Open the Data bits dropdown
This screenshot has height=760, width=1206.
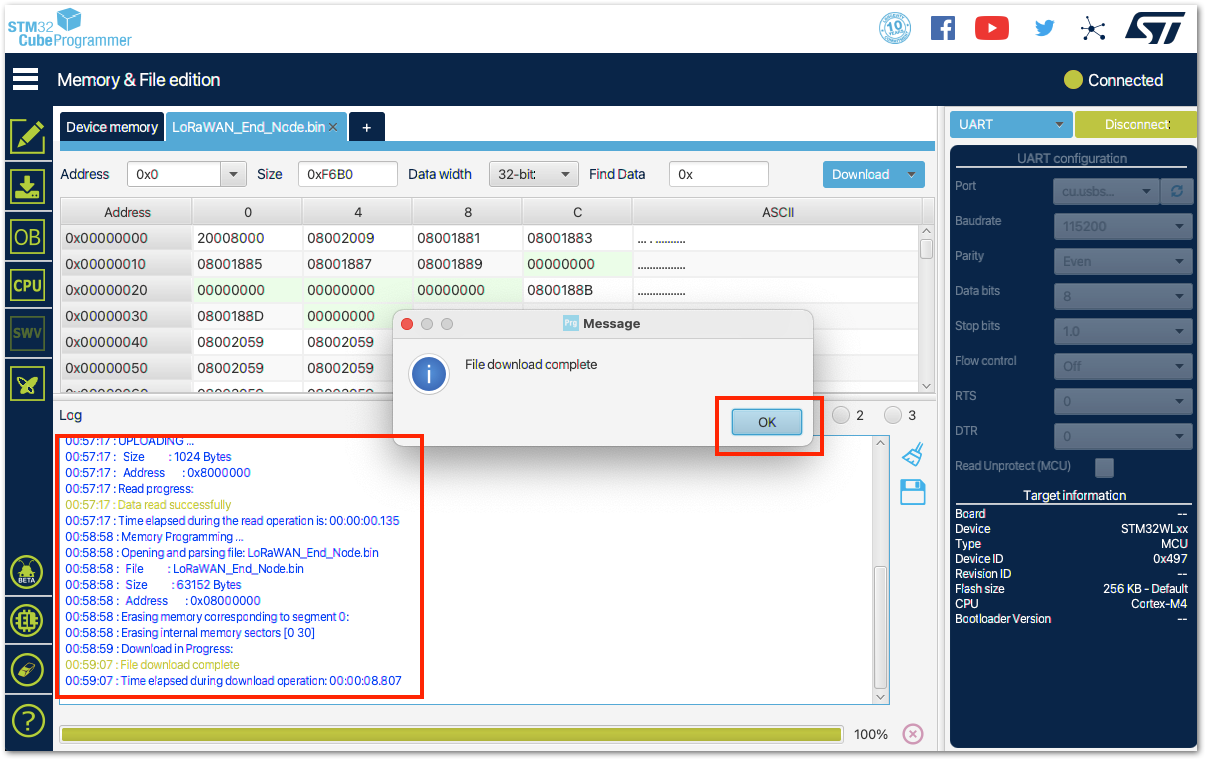click(1123, 296)
